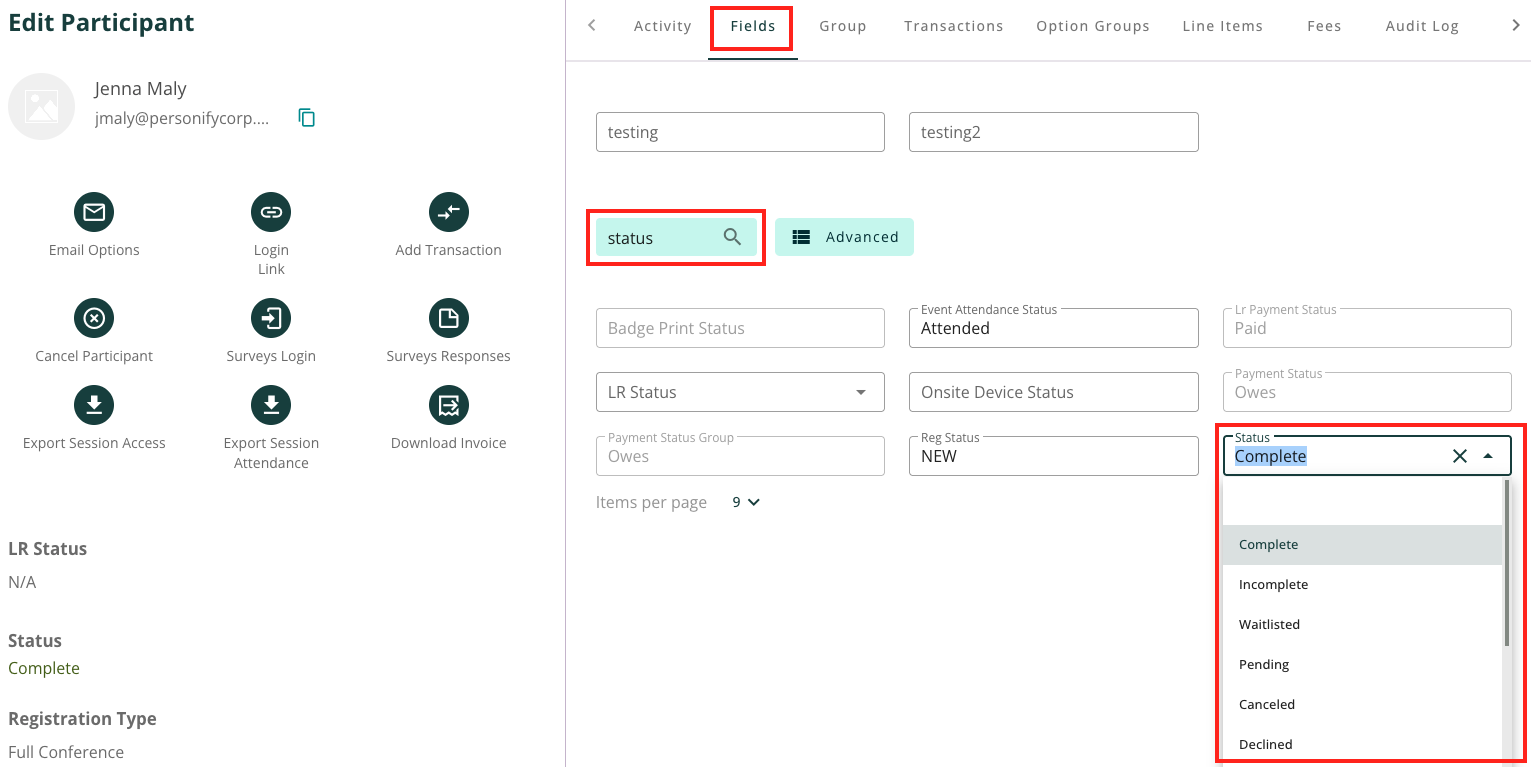1531x767 pixels.
Task: Click the testing input field
Action: [740, 132]
